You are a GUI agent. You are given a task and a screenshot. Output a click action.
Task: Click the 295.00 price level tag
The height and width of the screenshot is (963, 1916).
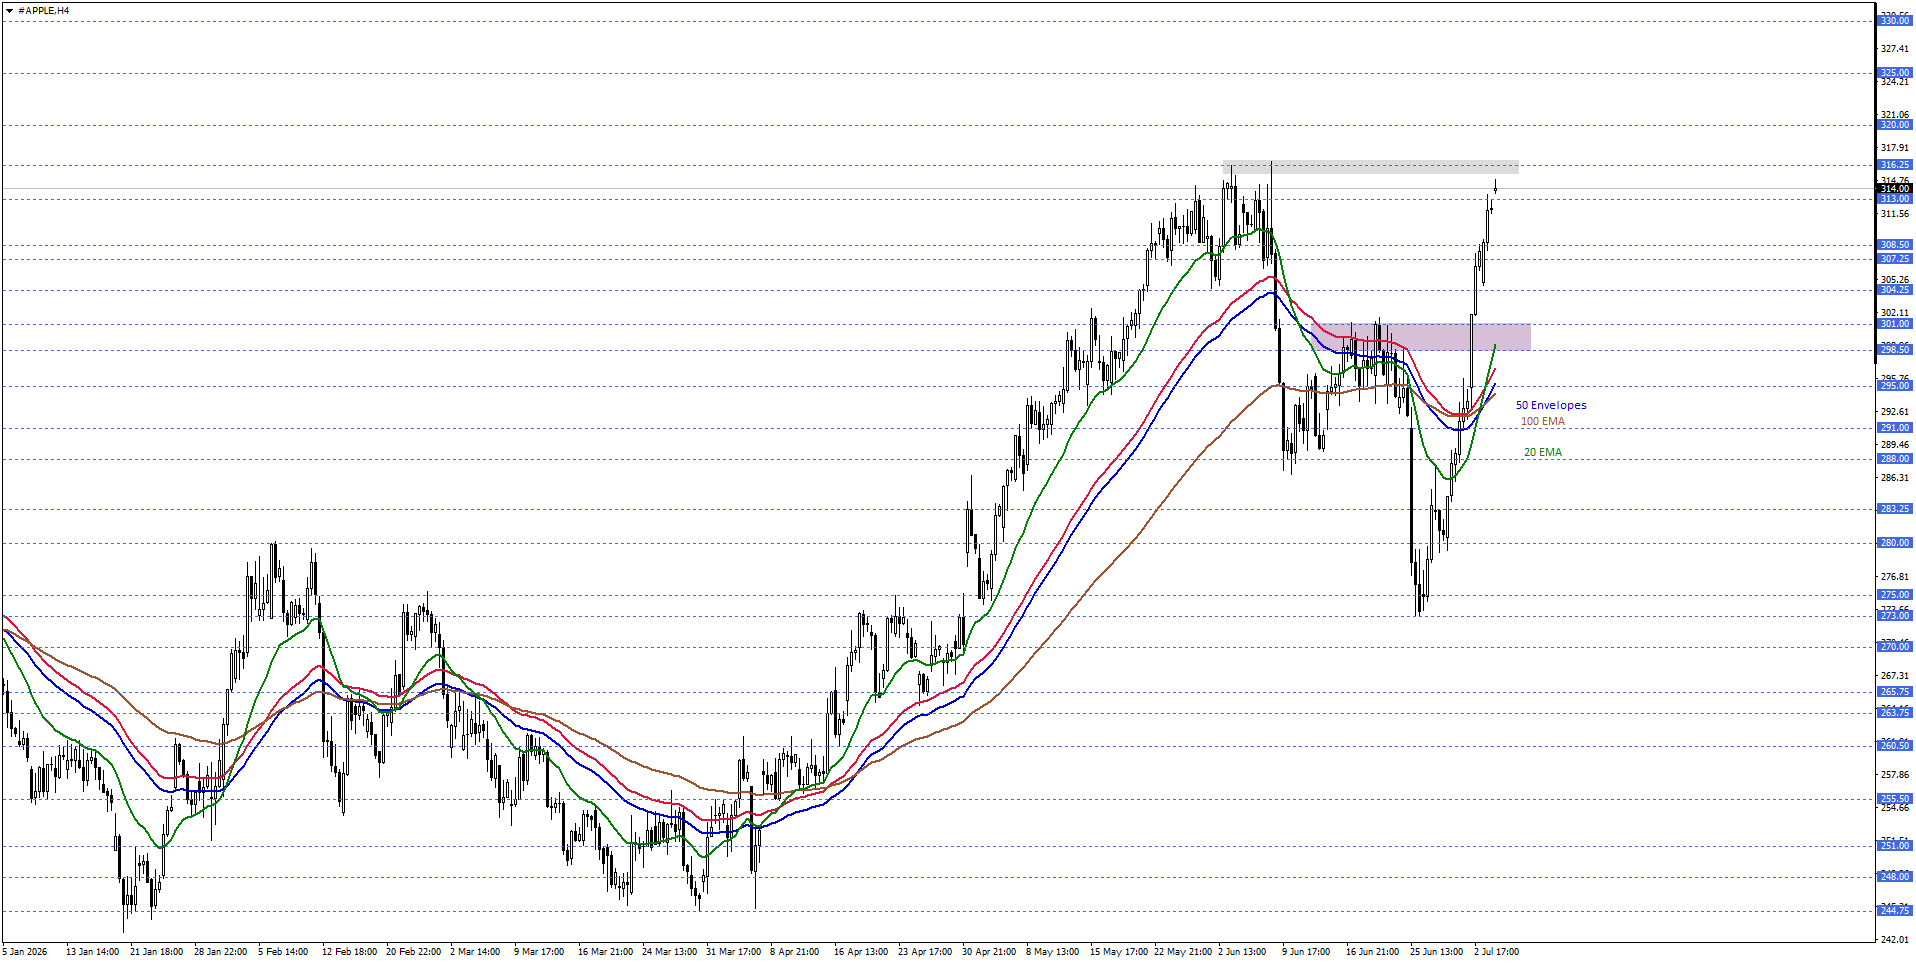pos(1895,385)
